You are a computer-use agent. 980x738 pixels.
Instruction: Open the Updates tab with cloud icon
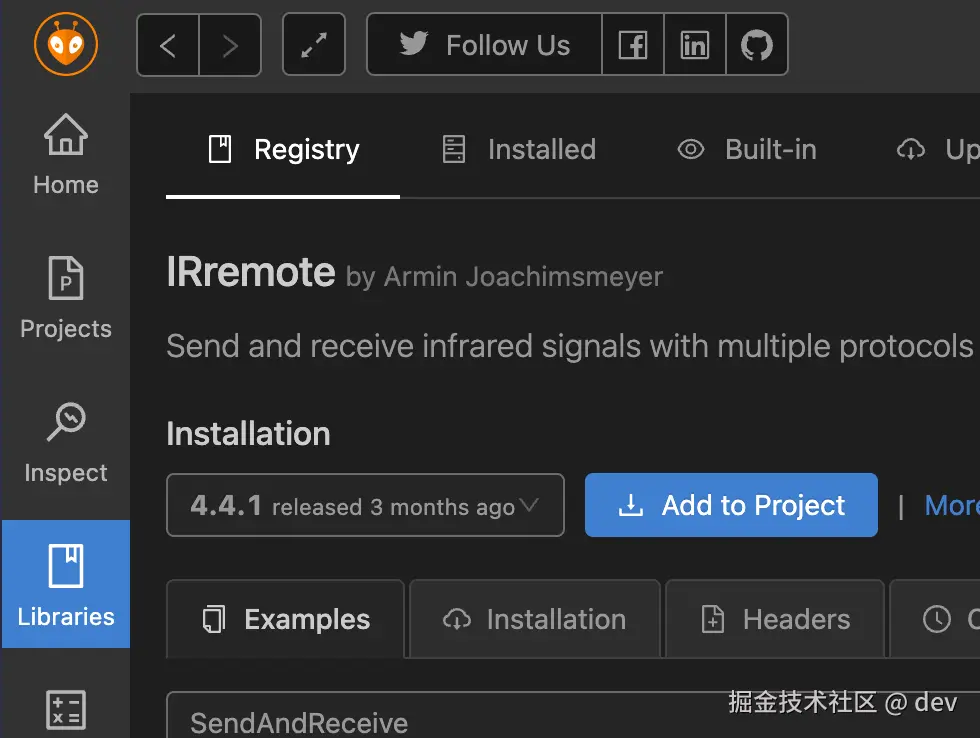936,150
